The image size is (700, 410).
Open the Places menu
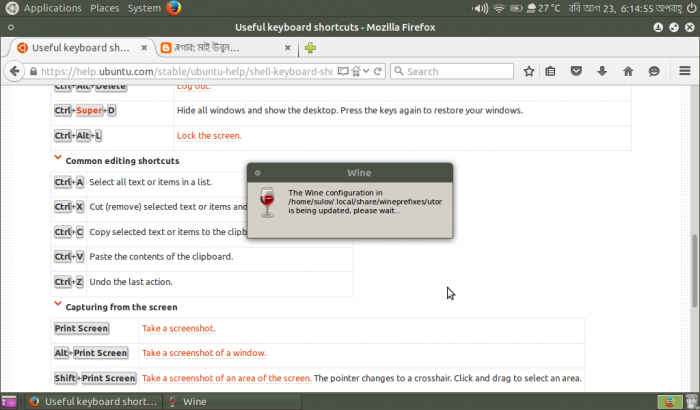tap(104, 8)
